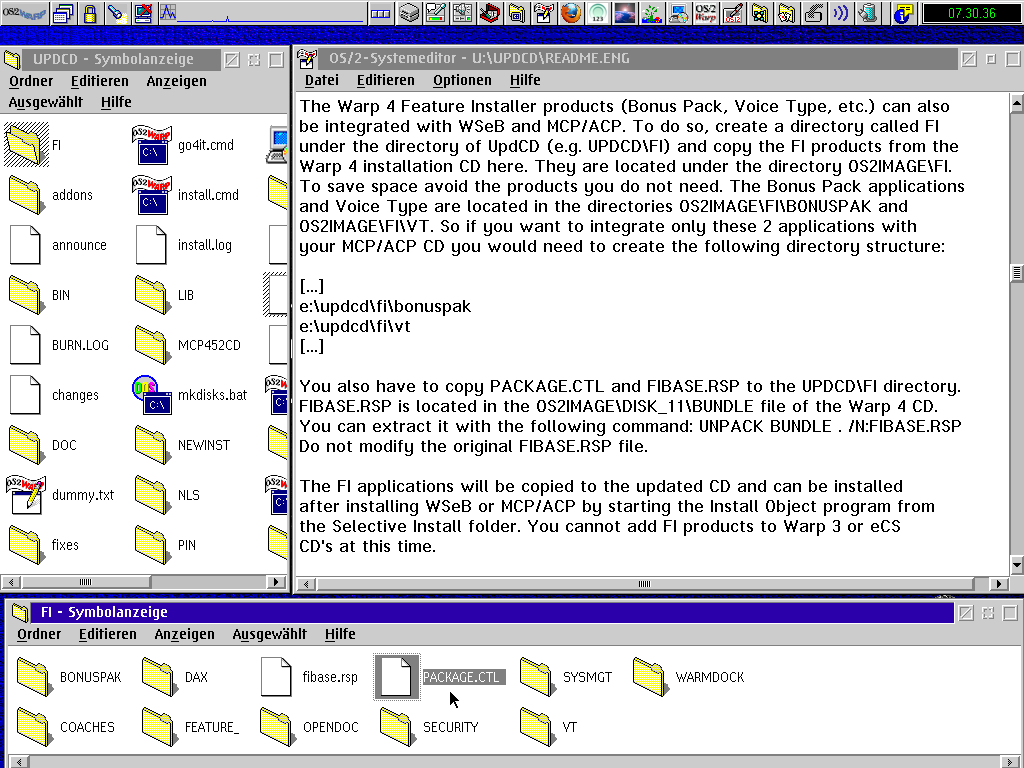Open the CPU activity monitor graph icon

[168, 13]
